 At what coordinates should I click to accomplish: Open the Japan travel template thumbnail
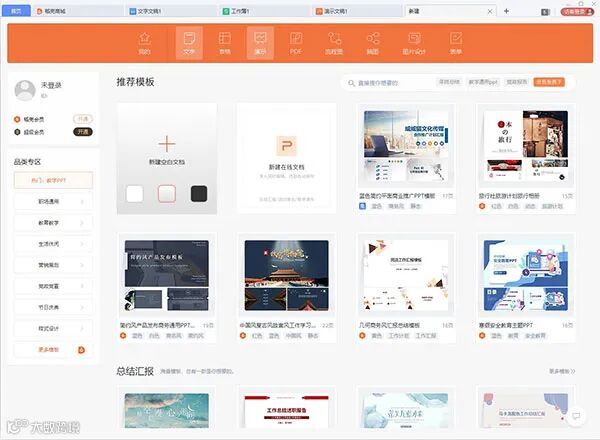525,146
